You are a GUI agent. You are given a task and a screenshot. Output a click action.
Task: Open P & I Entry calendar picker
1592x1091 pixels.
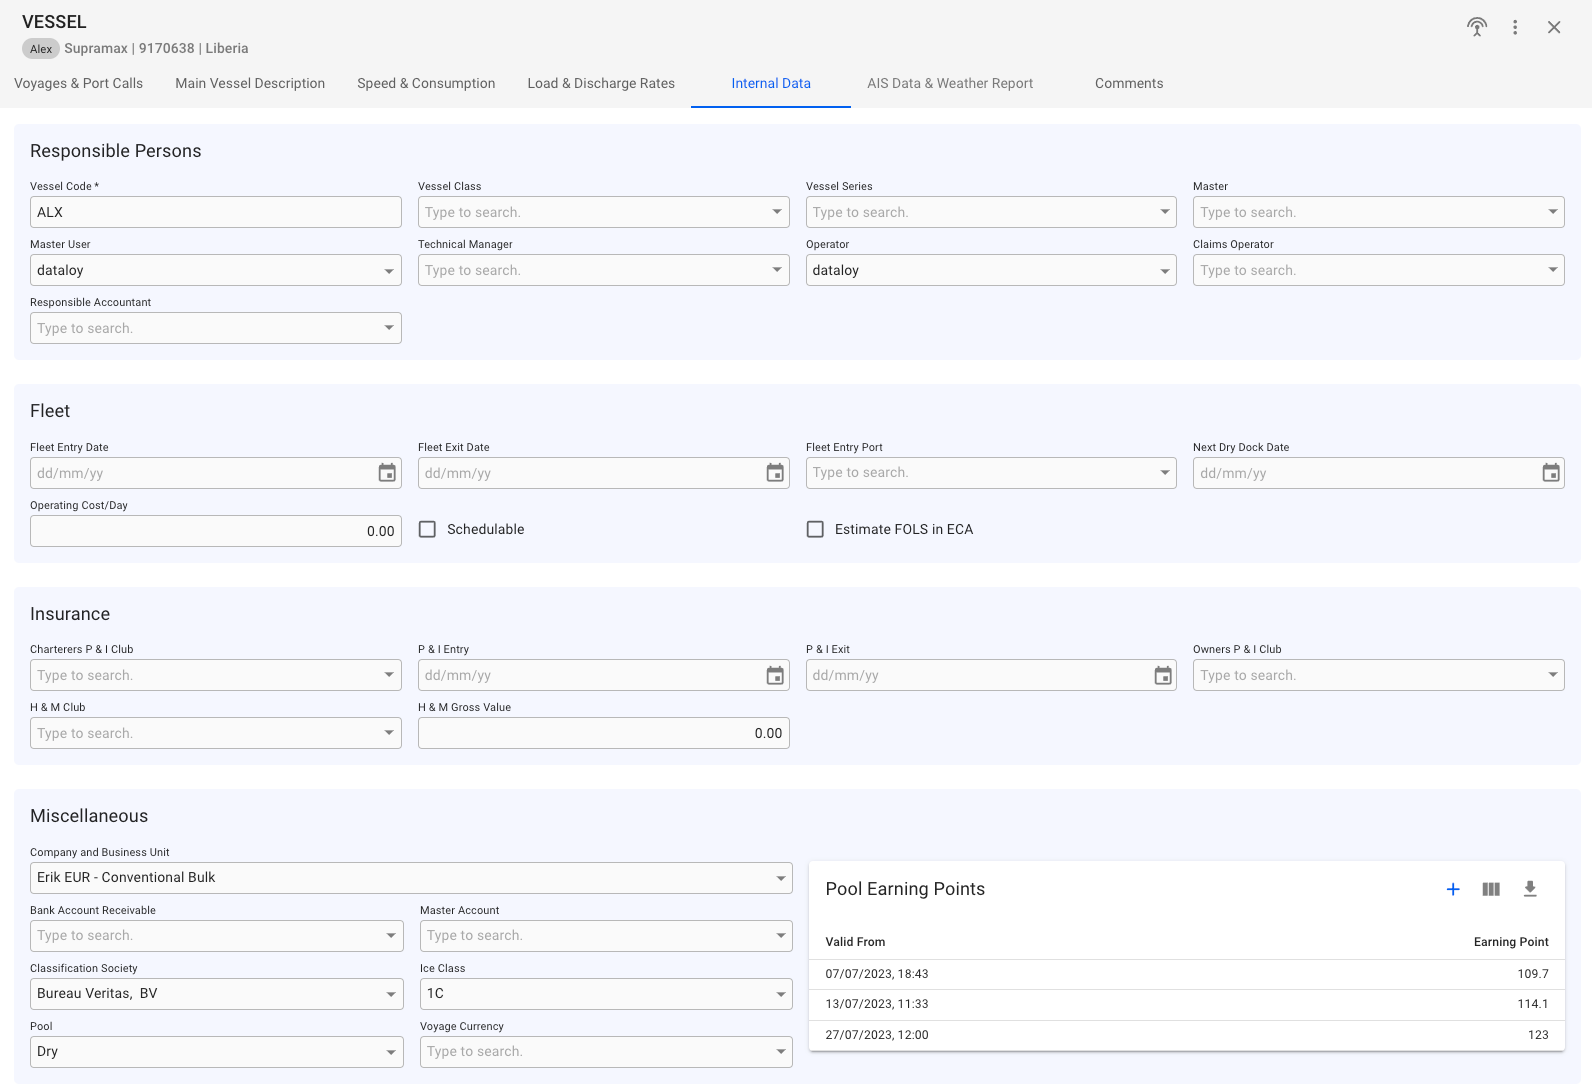pos(775,676)
